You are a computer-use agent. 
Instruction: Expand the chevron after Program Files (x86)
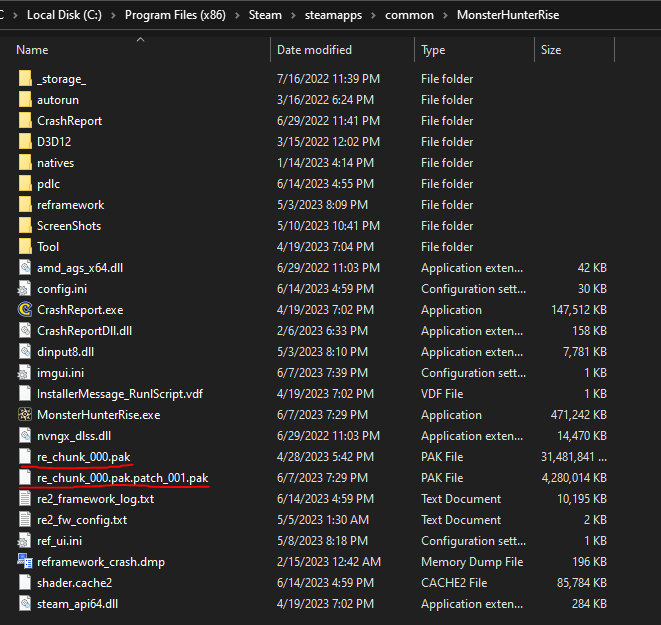click(x=237, y=15)
